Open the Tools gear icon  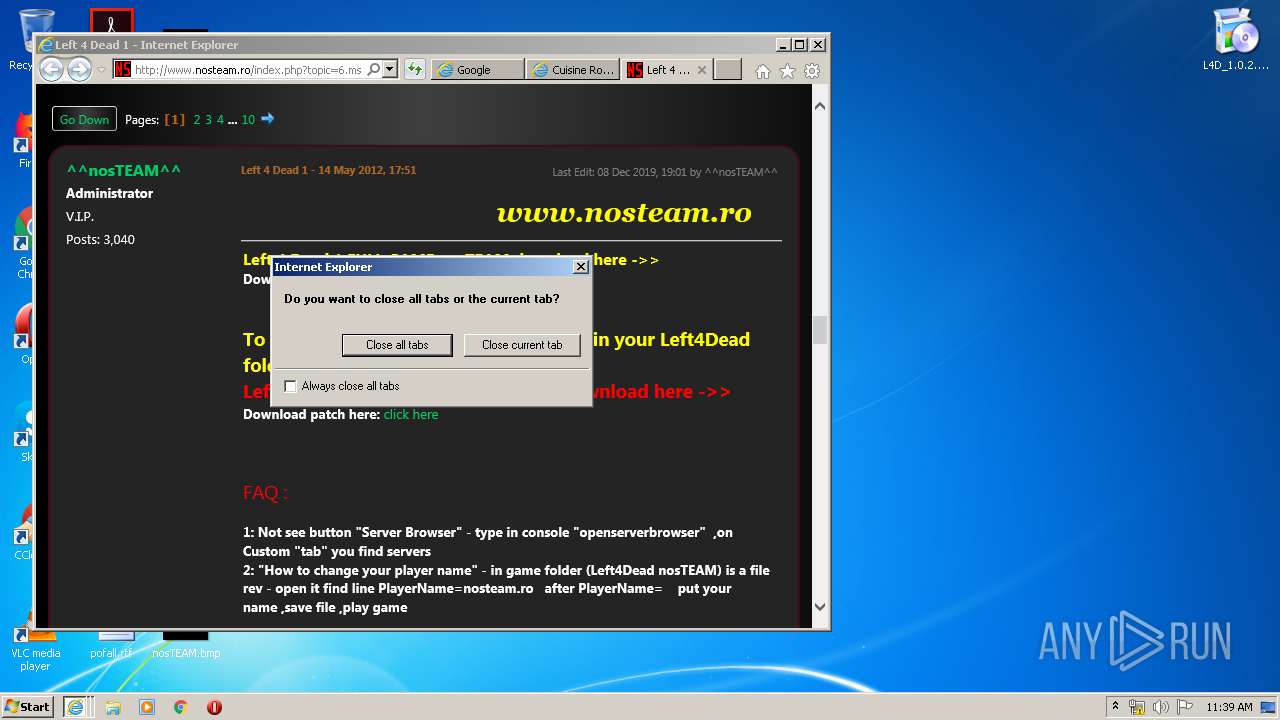812,71
